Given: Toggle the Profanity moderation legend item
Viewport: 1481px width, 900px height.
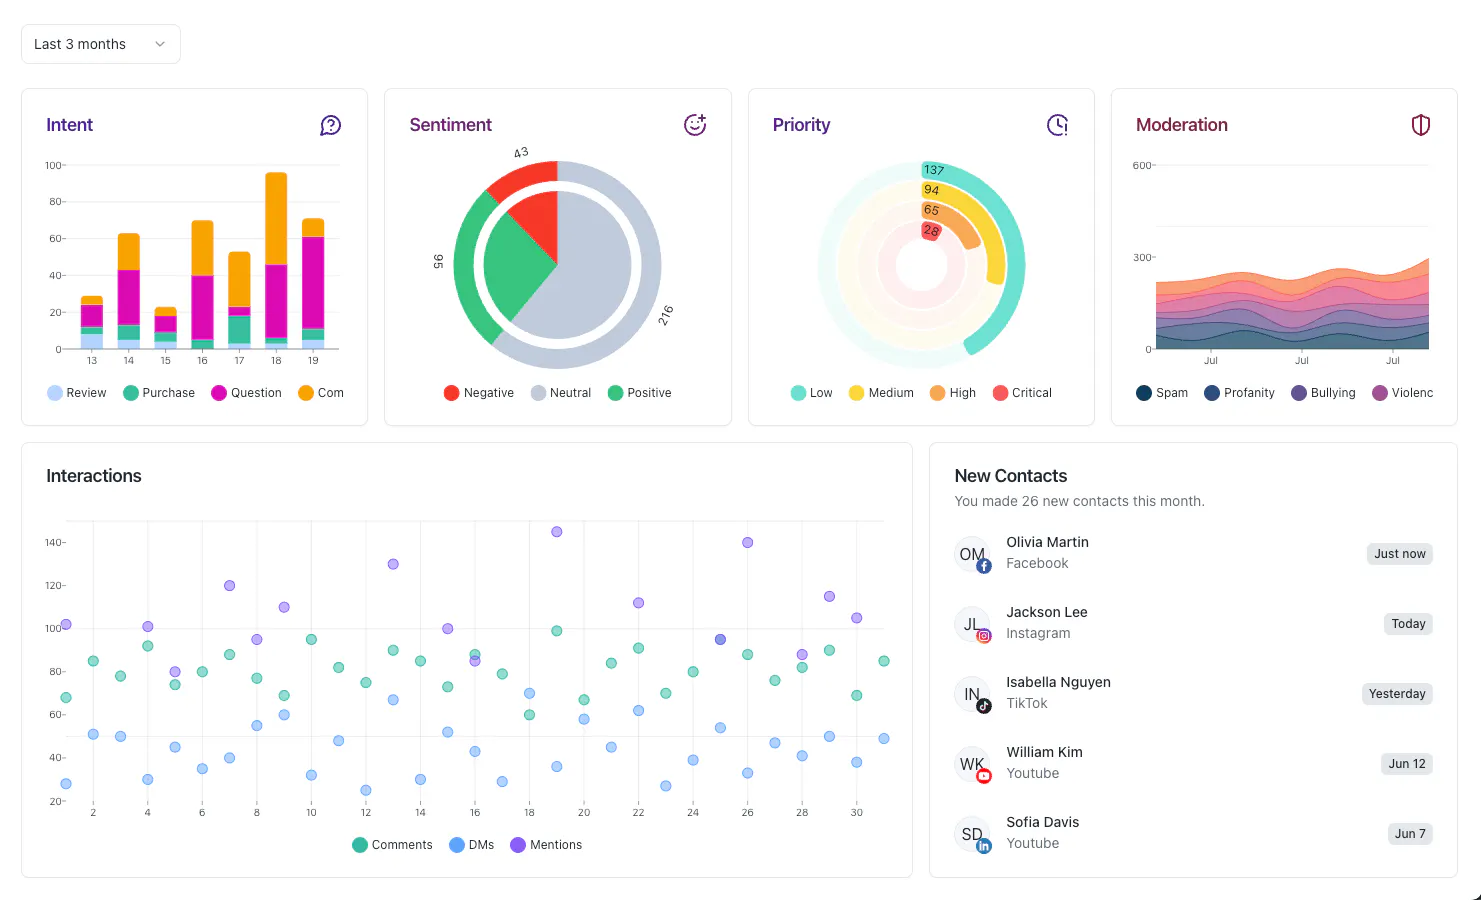Looking at the screenshot, I should click(1240, 393).
